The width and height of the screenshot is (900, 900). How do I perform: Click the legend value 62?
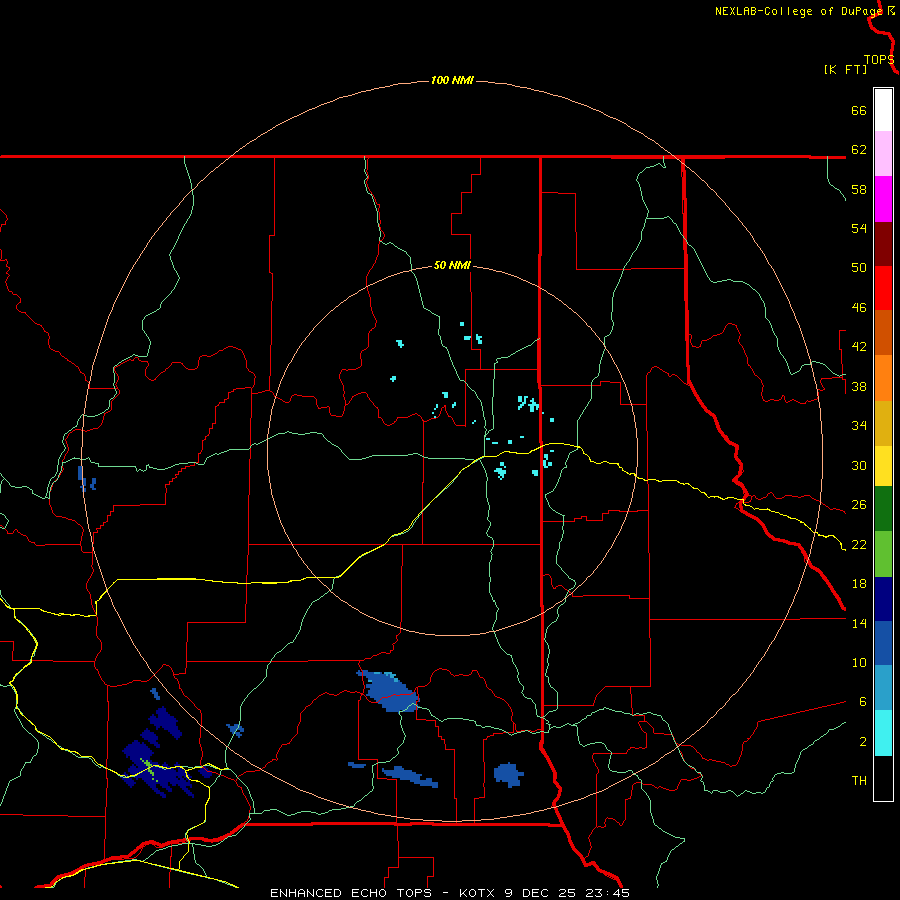point(859,150)
